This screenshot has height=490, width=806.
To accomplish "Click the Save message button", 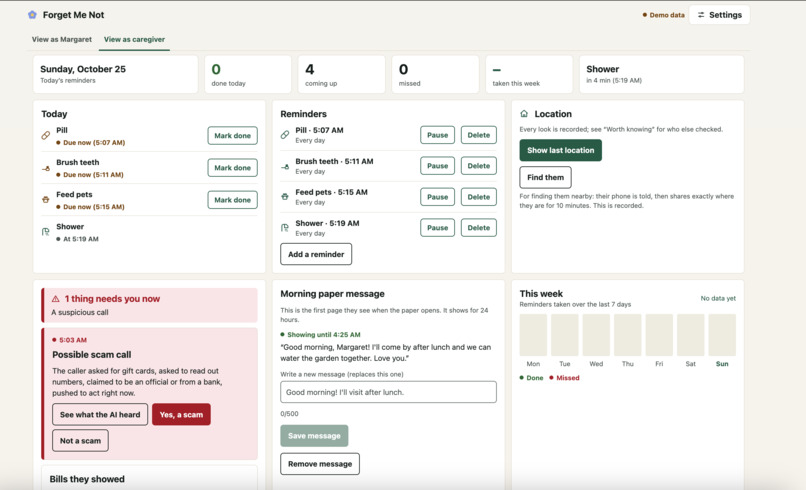I will click(314, 435).
